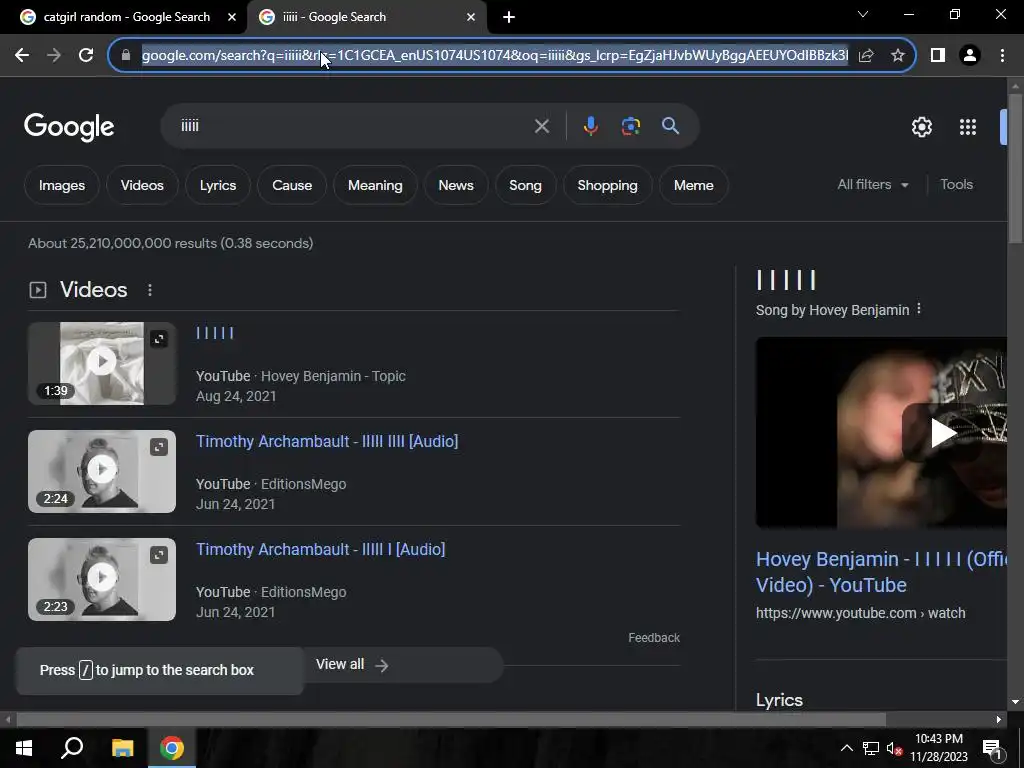This screenshot has width=1024, height=768.
Task: Close the catgirl random tab
Action: coord(232,17)
